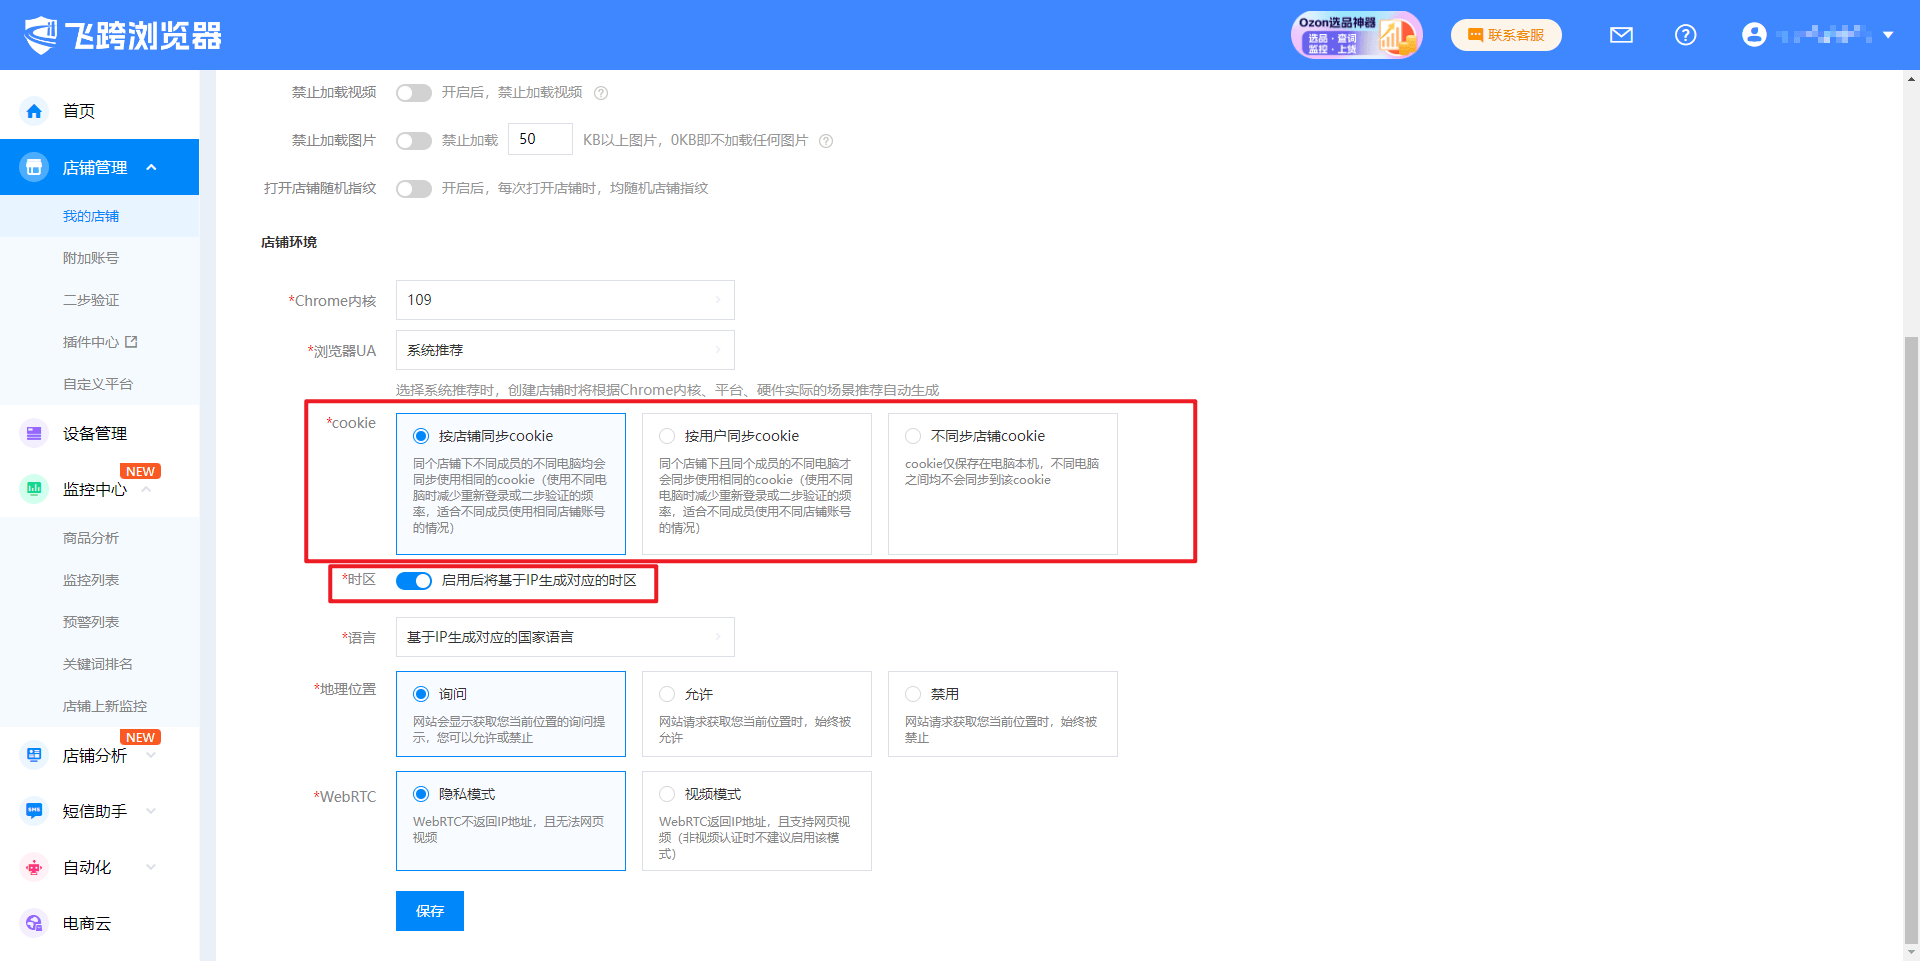1920x961 pixels.
Task: Select the 按用户同步cookie radio option
Action: [x=667, y=436]
